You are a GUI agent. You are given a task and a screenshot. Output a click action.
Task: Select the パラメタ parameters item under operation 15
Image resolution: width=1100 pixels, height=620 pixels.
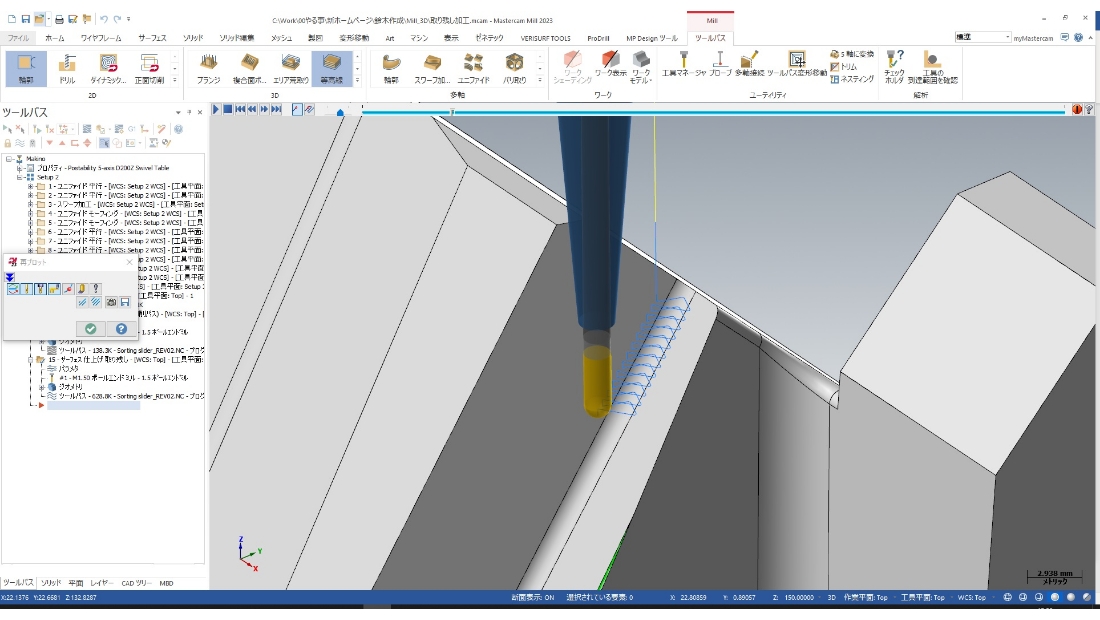pos(68,369)
